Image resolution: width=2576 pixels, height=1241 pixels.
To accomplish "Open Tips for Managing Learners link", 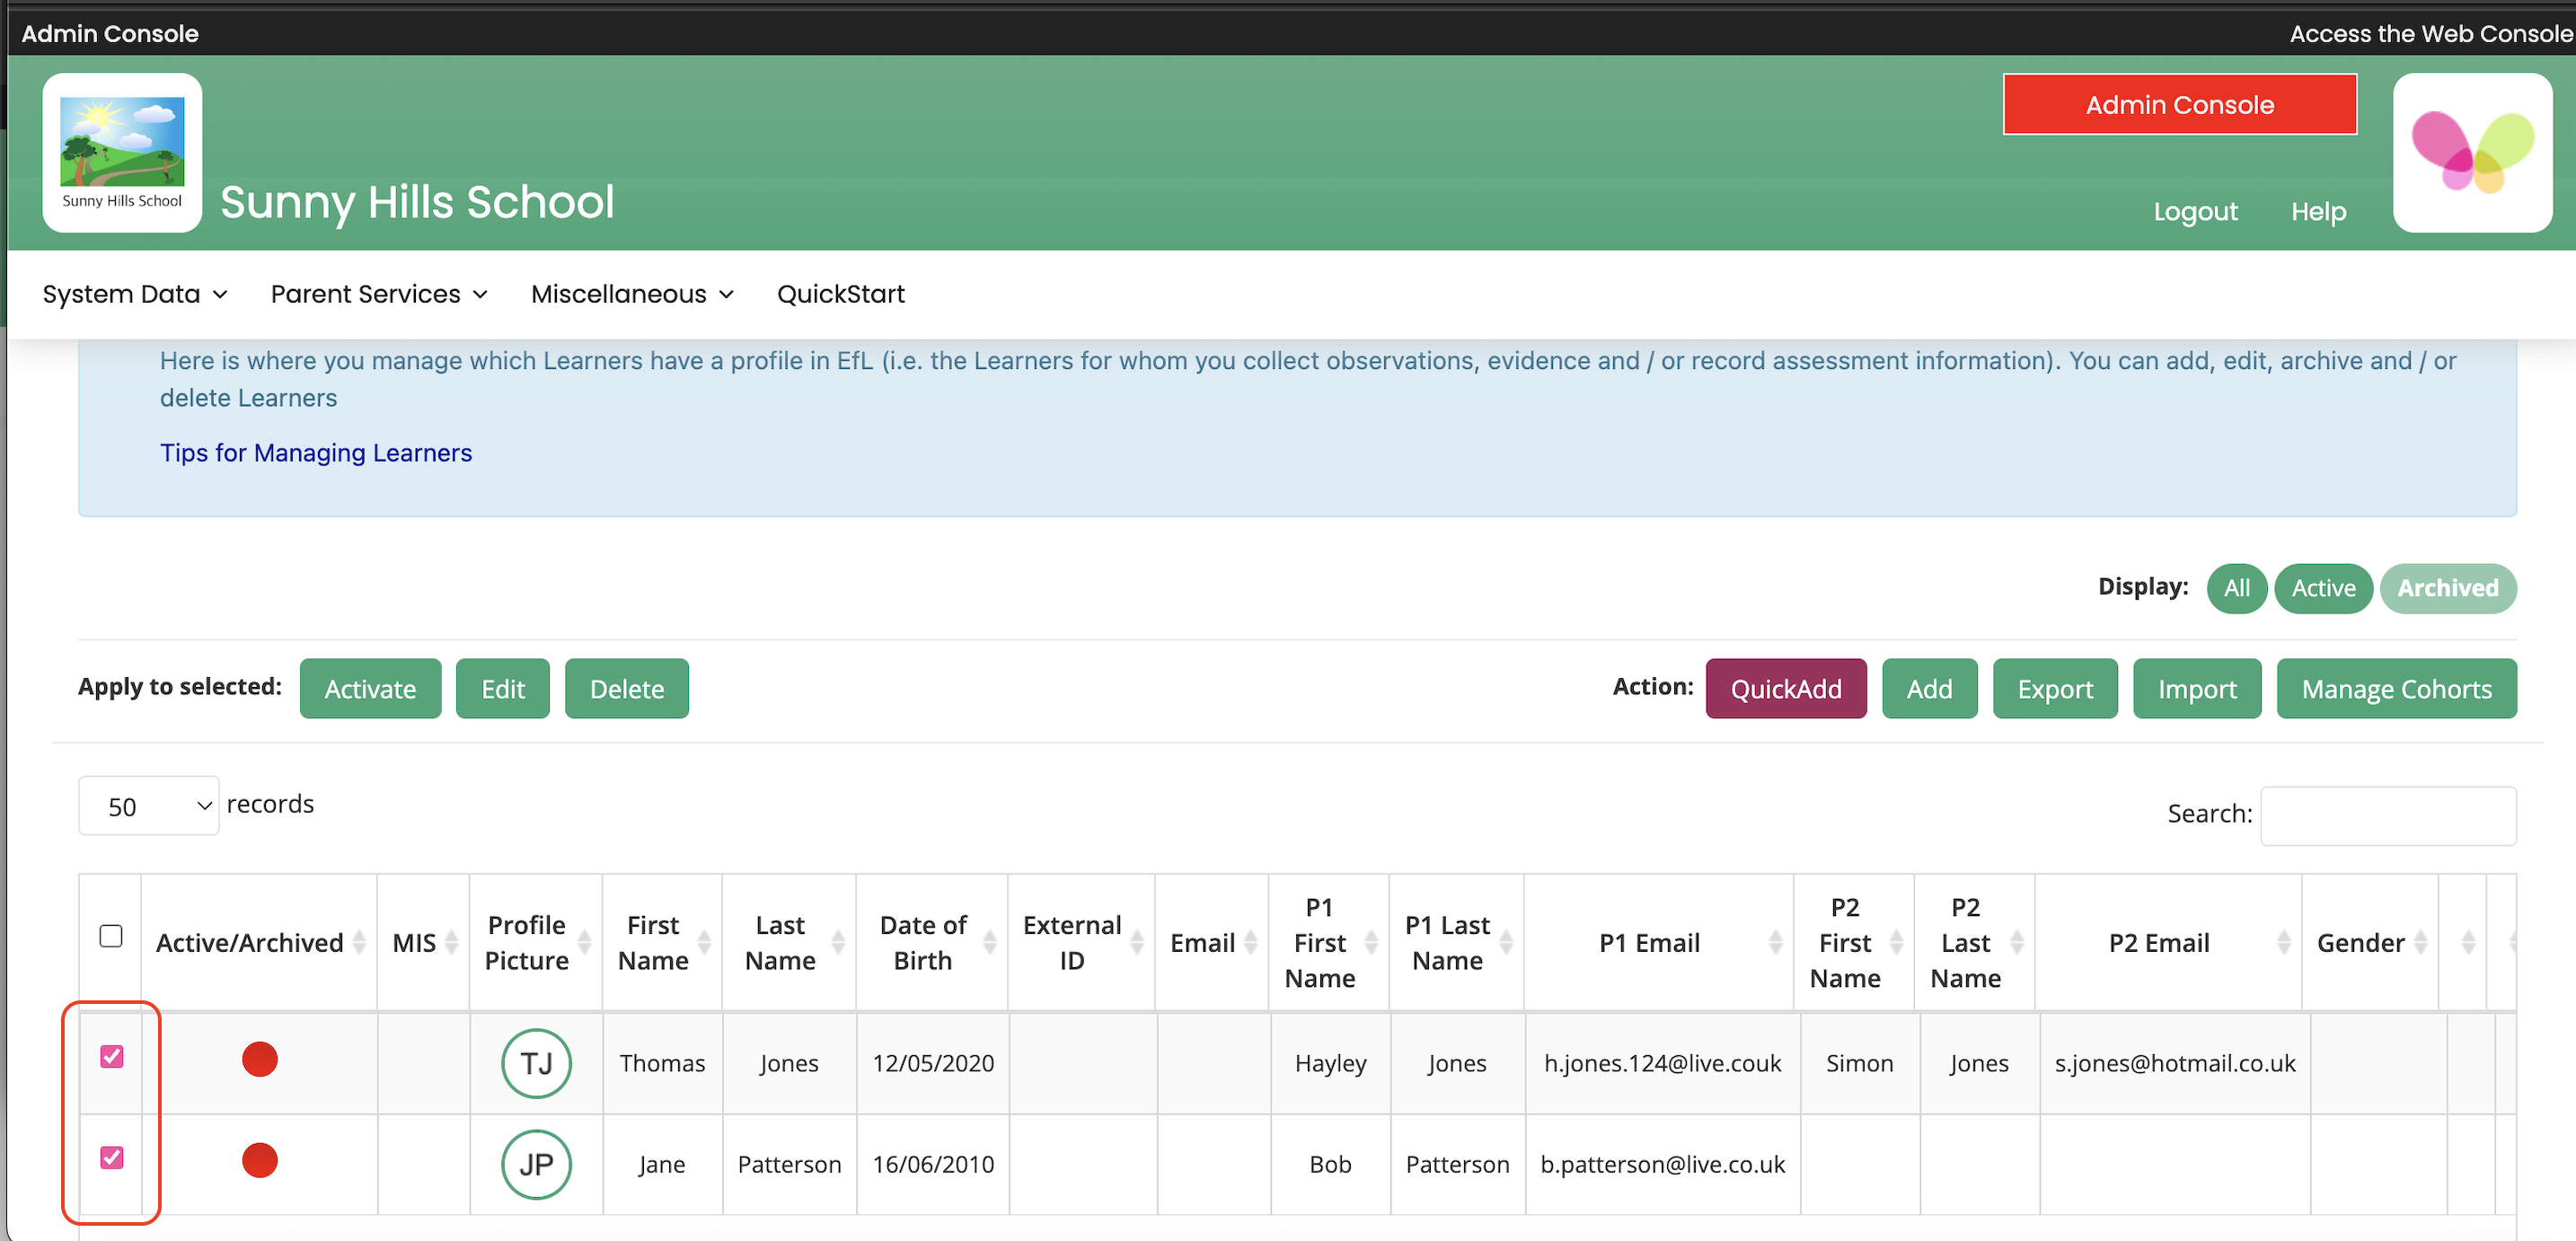I will [316, 453].
